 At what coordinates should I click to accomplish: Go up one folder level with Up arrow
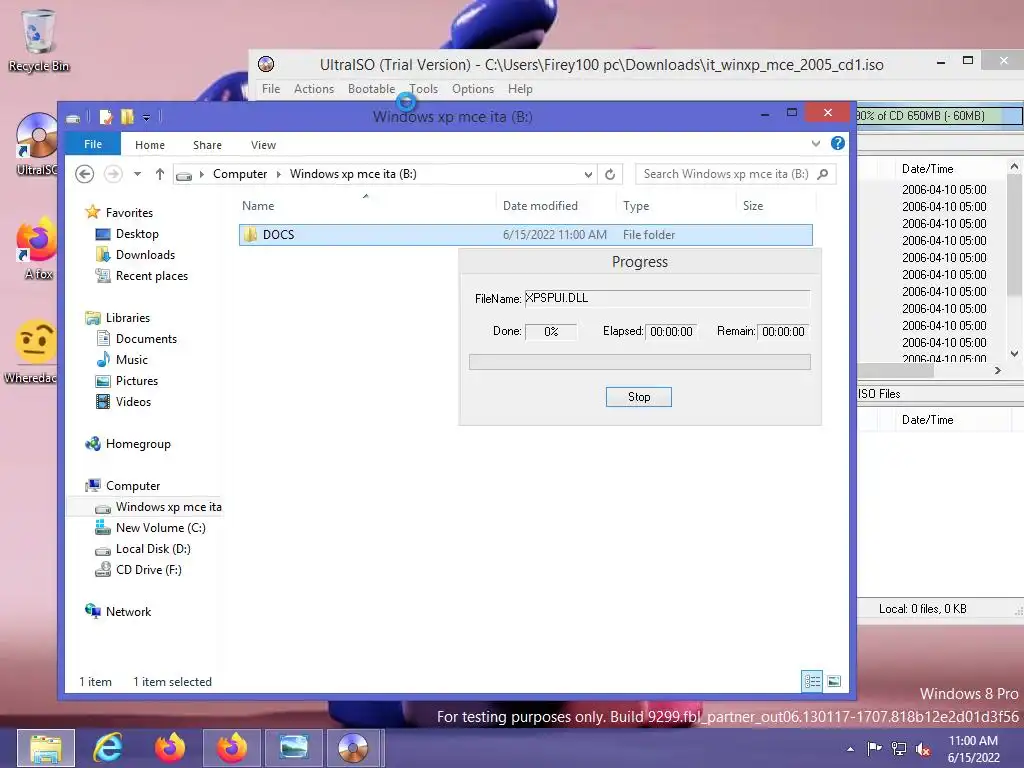point(159,174)
